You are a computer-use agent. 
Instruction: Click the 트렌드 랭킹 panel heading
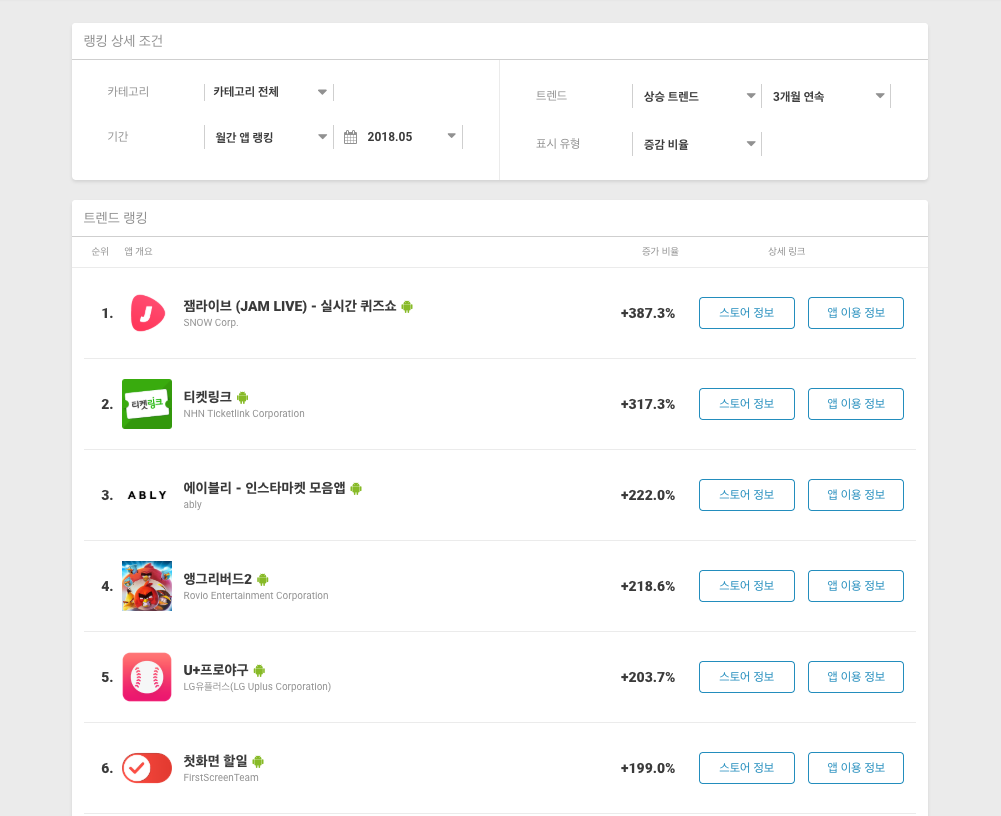[x=116, y=218]
